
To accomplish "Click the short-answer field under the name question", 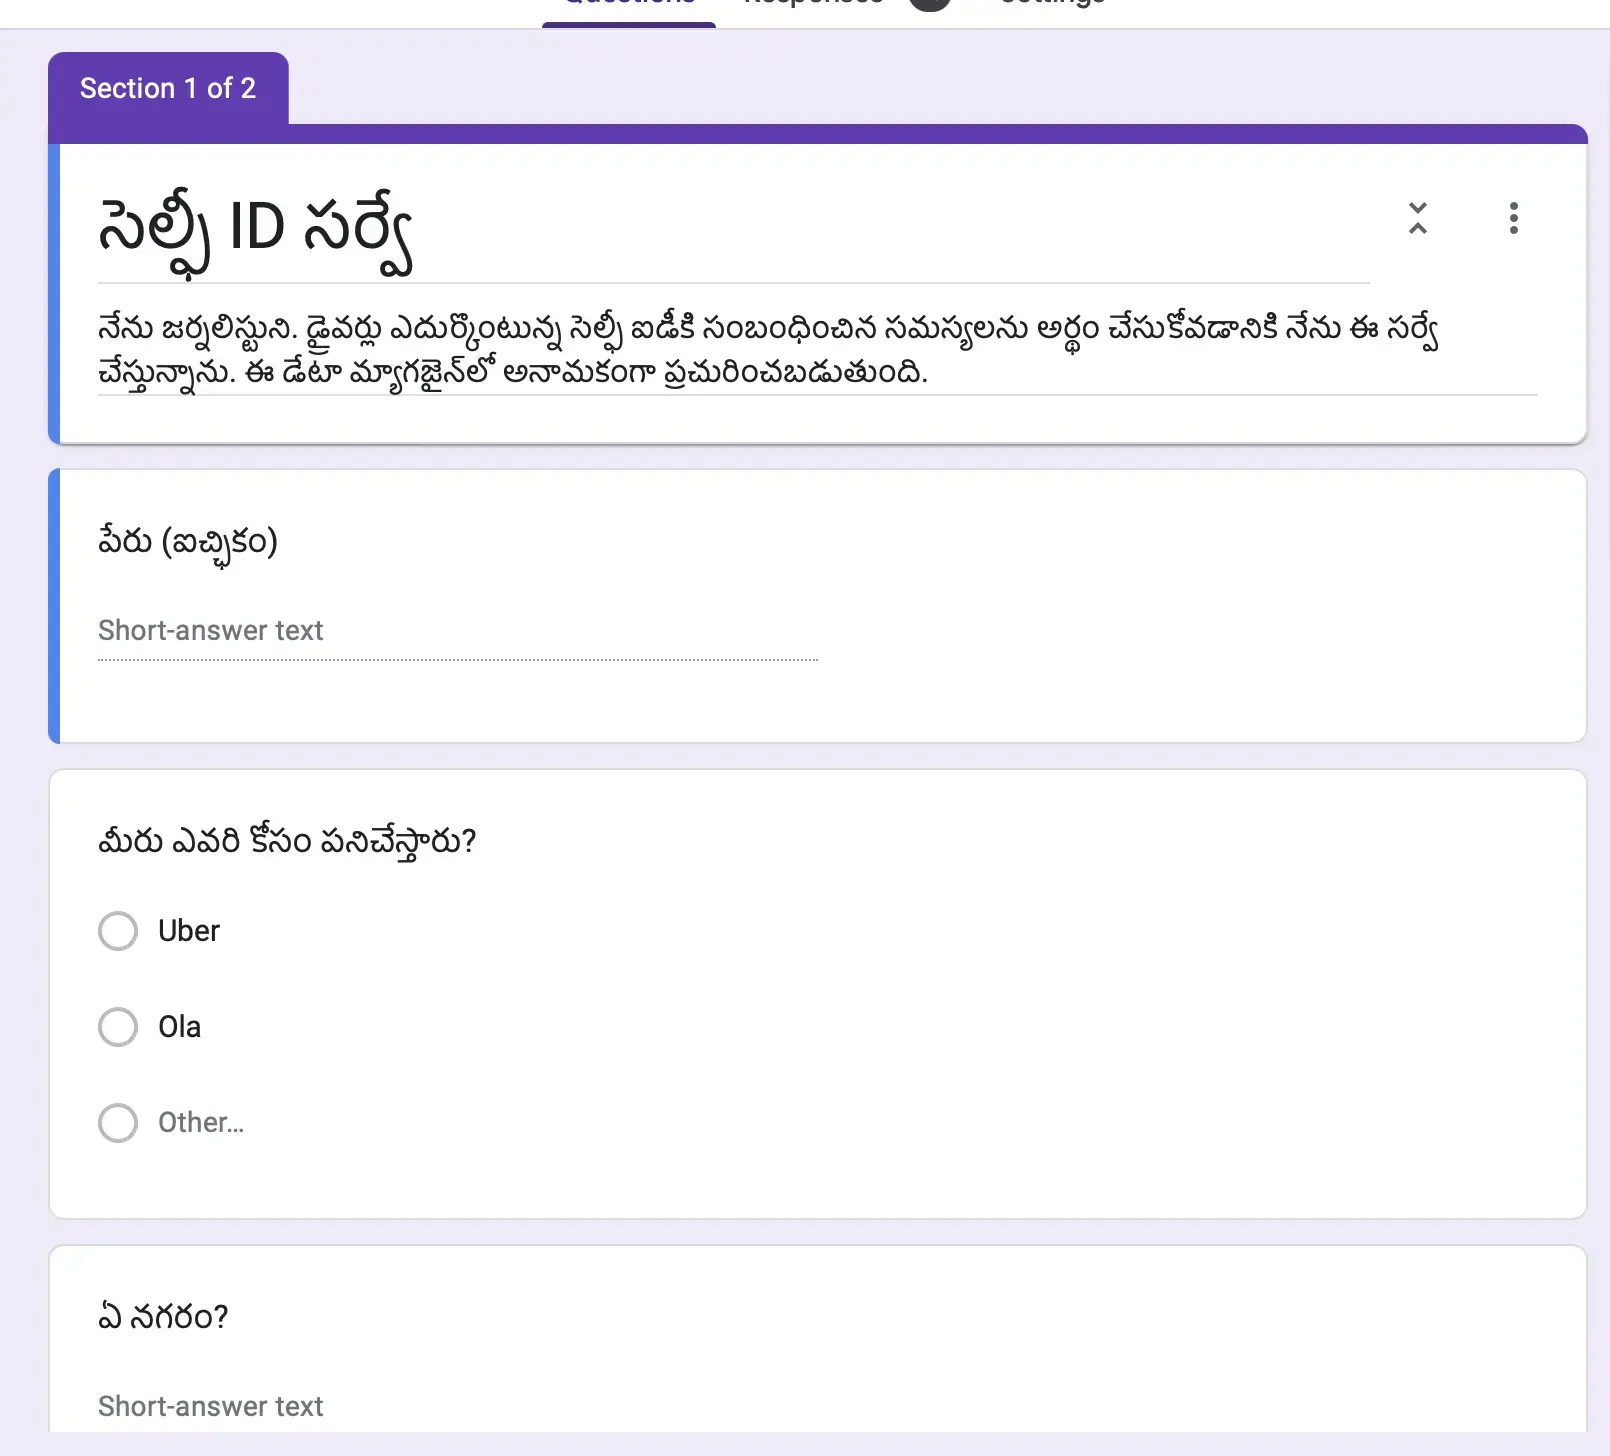I will click(x=457, y=631).
